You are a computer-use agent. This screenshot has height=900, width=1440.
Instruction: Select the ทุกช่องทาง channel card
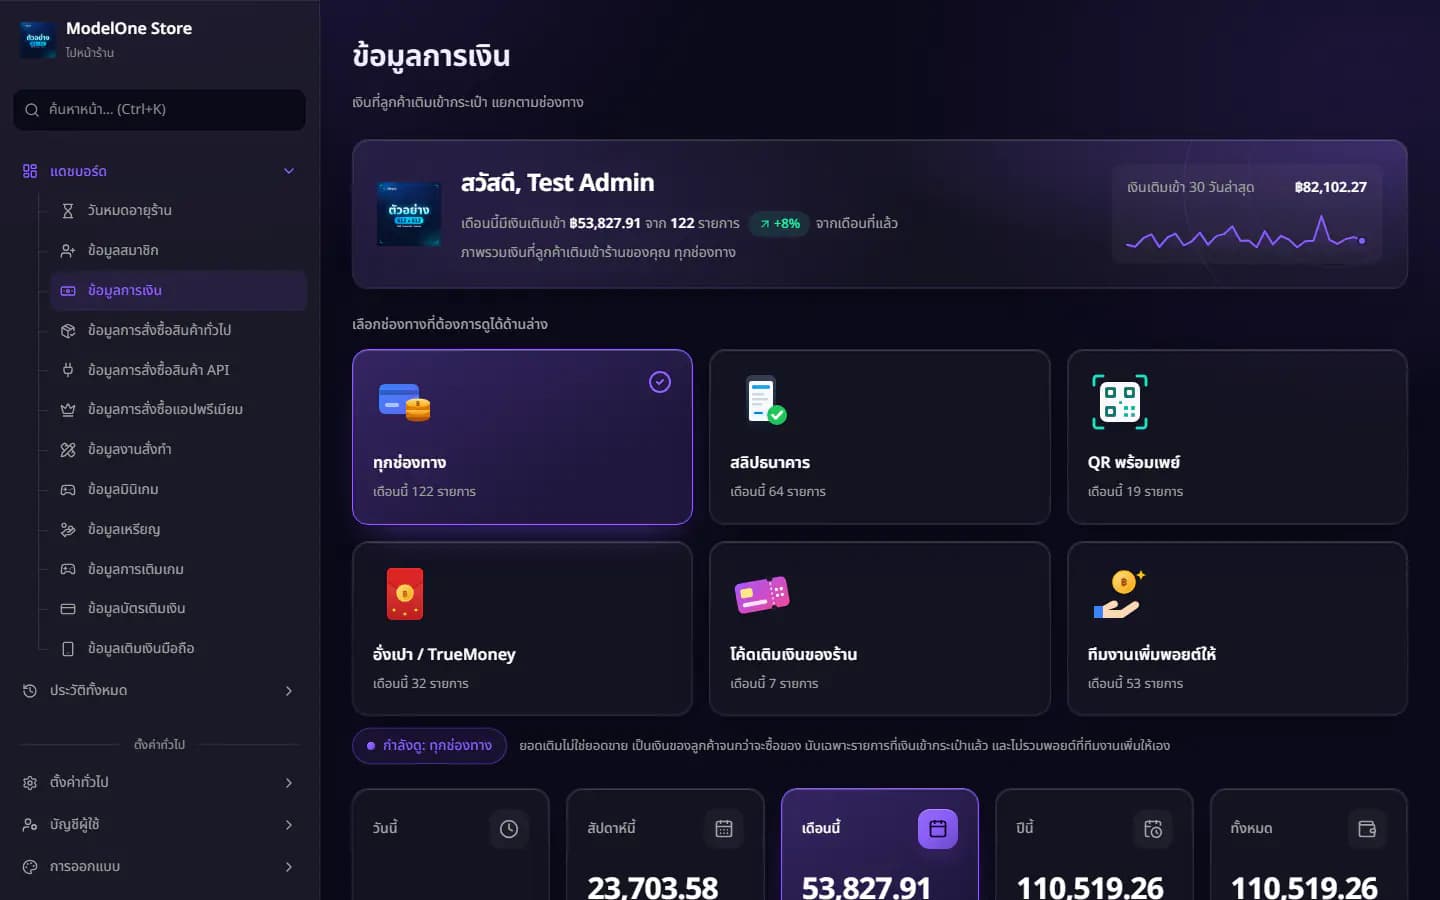click(x=522, y=437)
